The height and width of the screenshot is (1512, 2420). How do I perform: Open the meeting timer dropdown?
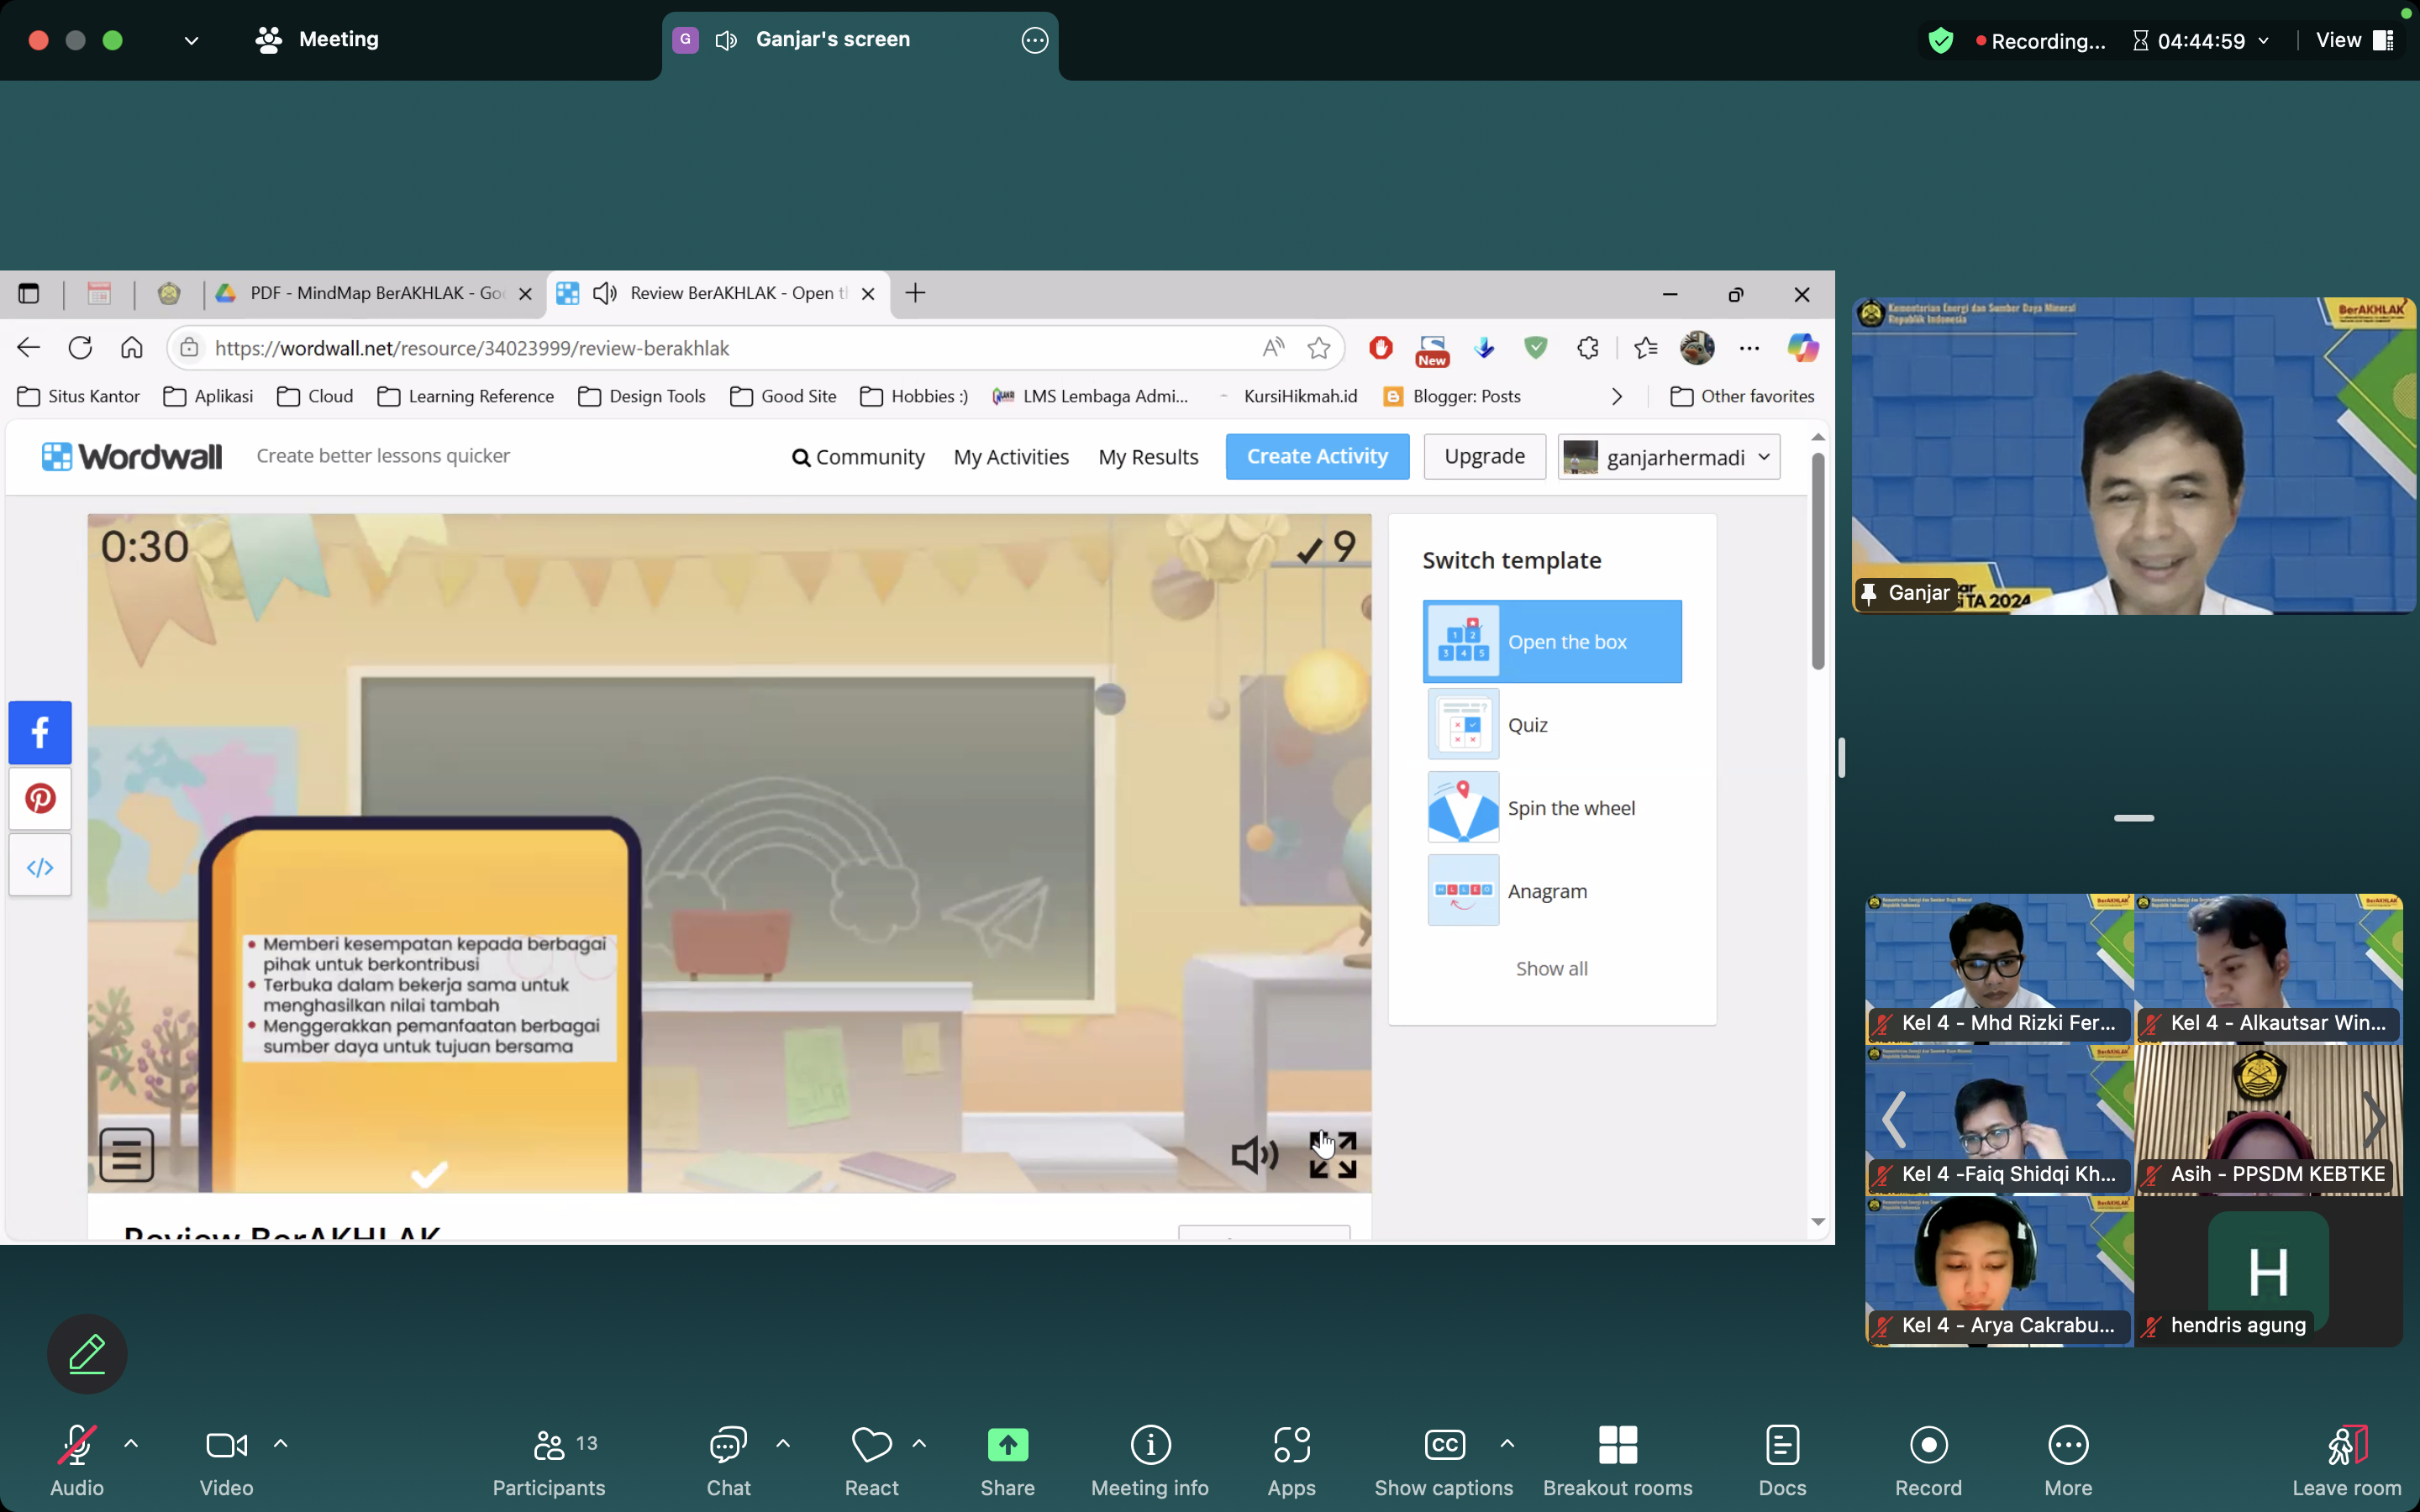click(2264, 41)
